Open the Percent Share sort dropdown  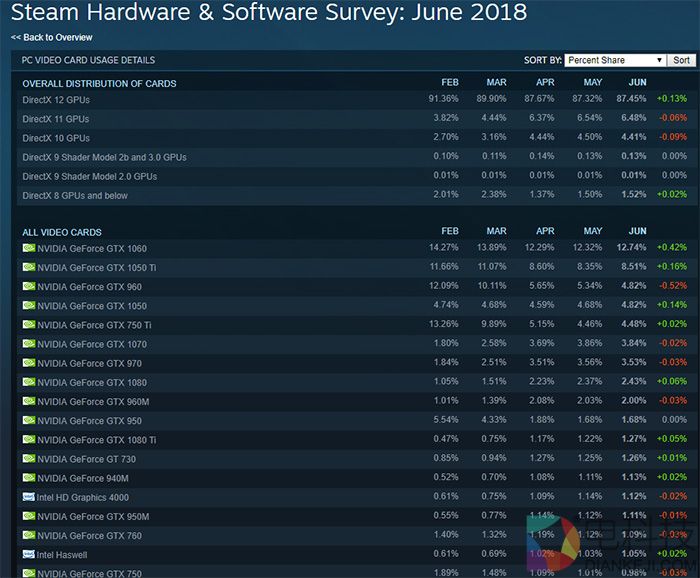pos(614,60)
